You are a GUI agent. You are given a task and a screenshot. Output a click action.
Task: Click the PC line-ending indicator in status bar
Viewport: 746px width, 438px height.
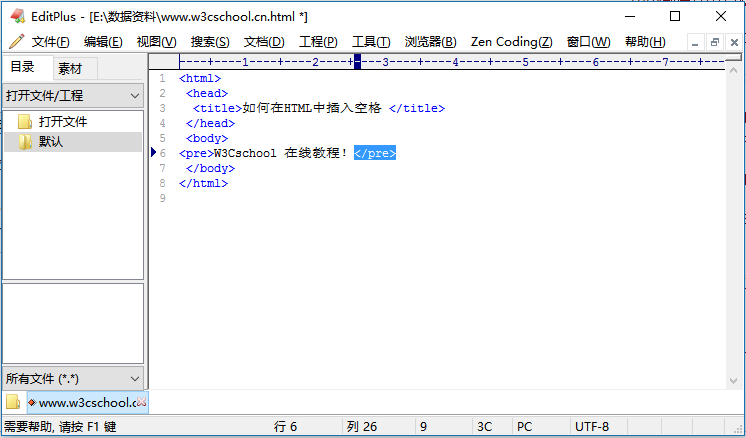(x=524, y=426)
